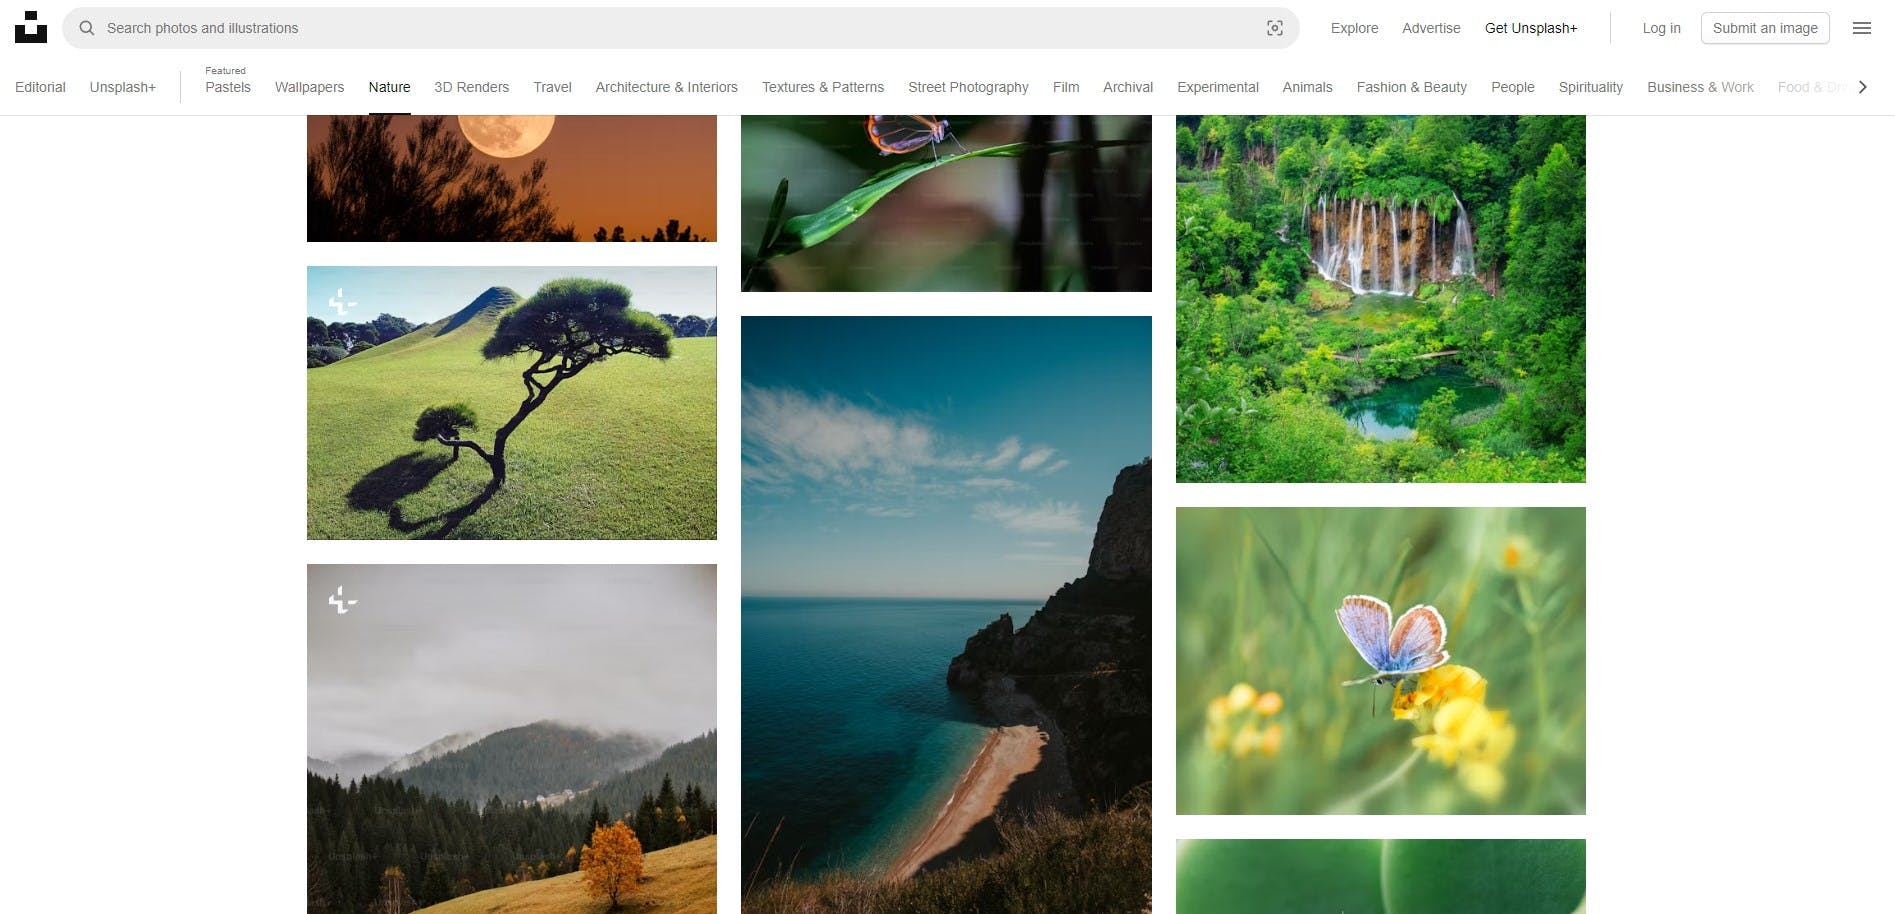
Task: Open People topic
Action: click(1512, 87)
